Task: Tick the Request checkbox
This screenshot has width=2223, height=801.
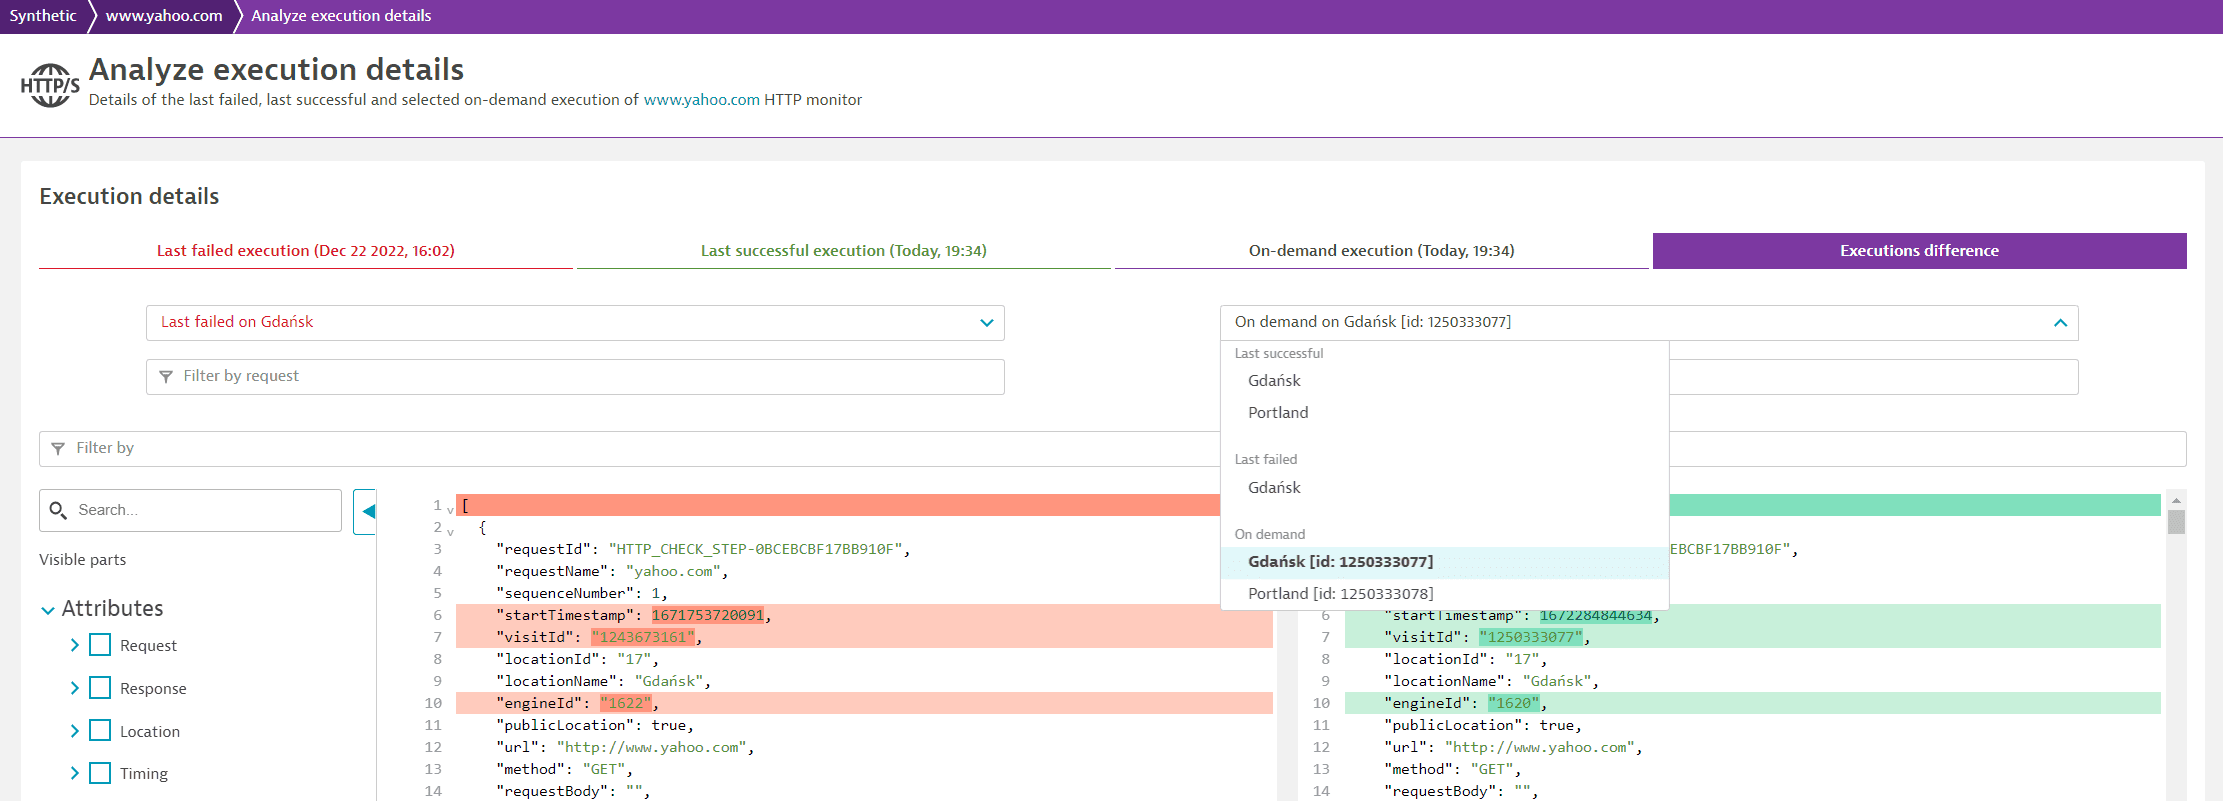Action: [x=100, y=645]
